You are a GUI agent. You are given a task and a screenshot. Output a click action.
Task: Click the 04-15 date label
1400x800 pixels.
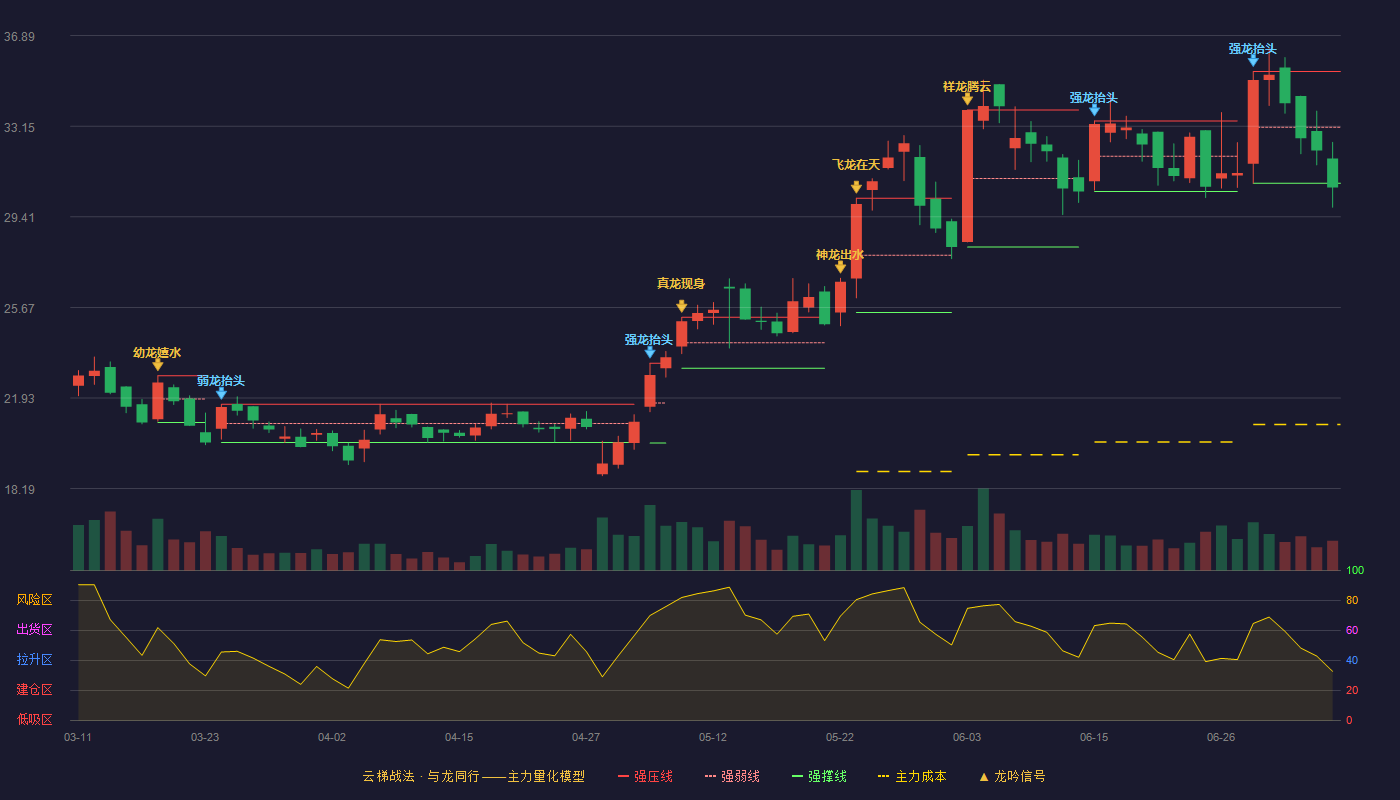click(459, 737)
